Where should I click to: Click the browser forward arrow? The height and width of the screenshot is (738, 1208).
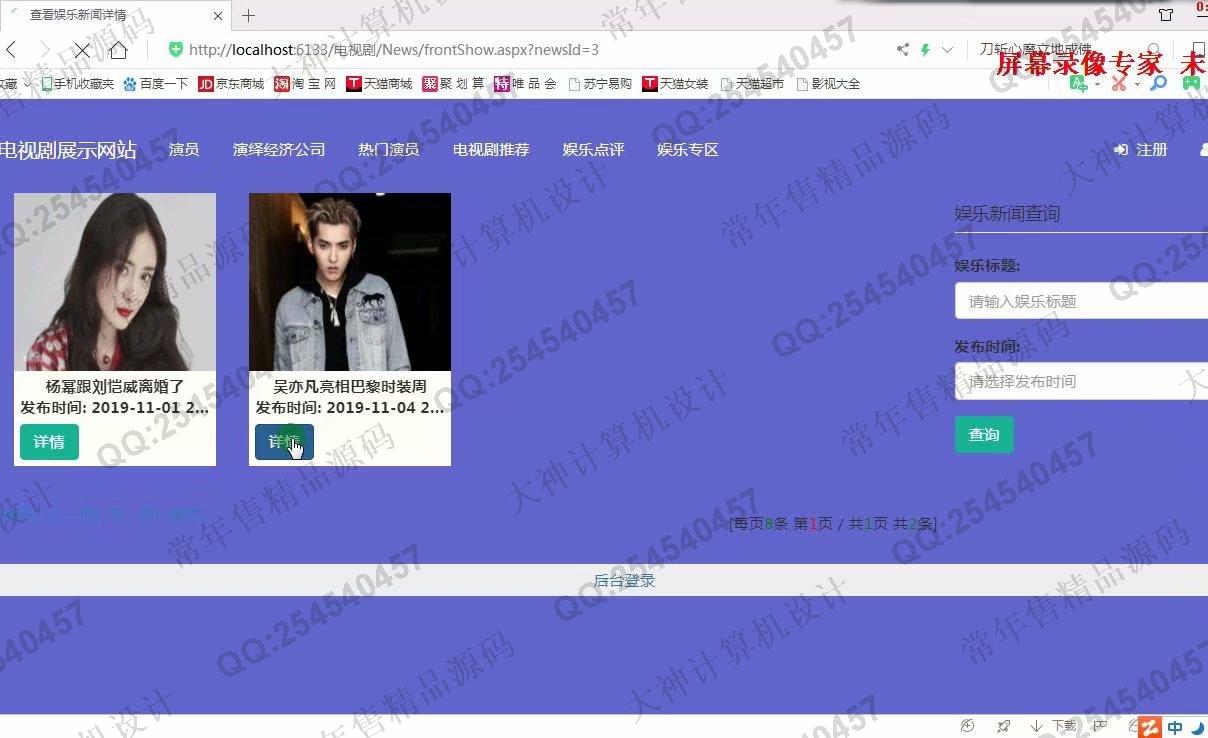click(x=44, y=50)
